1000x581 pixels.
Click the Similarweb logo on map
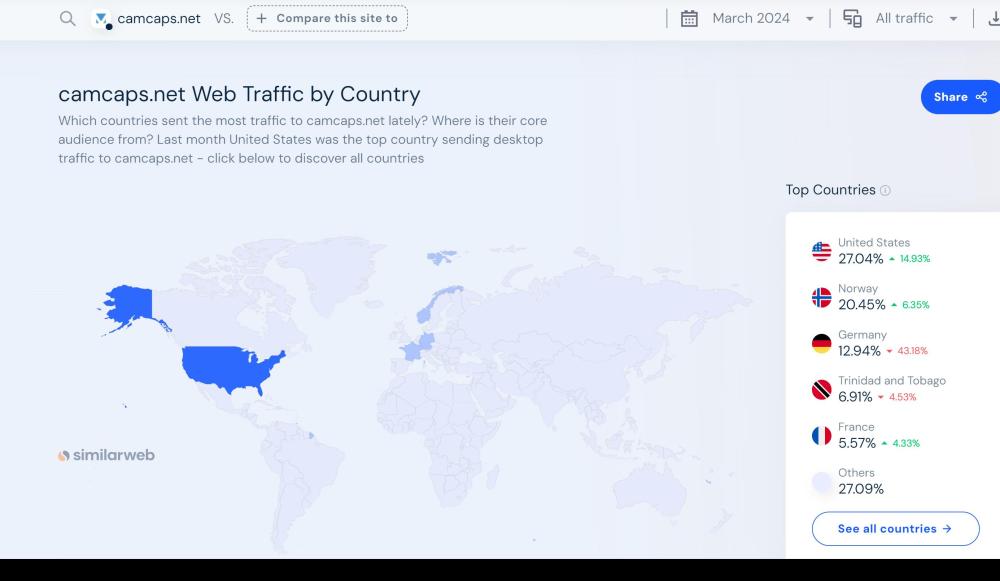point(106,455)
